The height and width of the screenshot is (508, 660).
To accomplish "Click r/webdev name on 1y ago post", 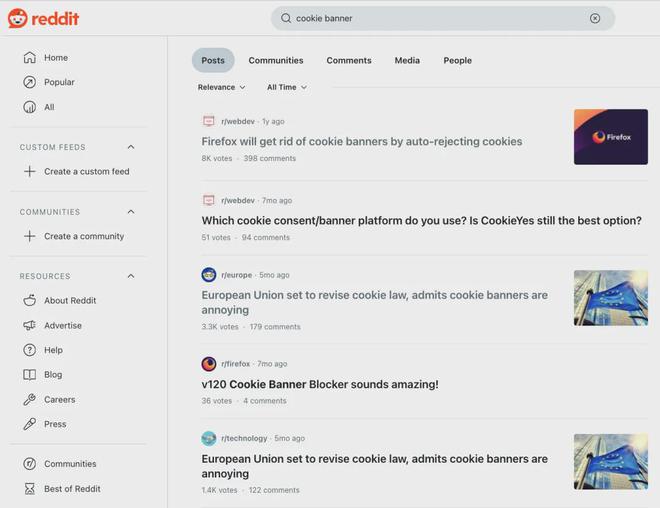I will tap(238, 121).
